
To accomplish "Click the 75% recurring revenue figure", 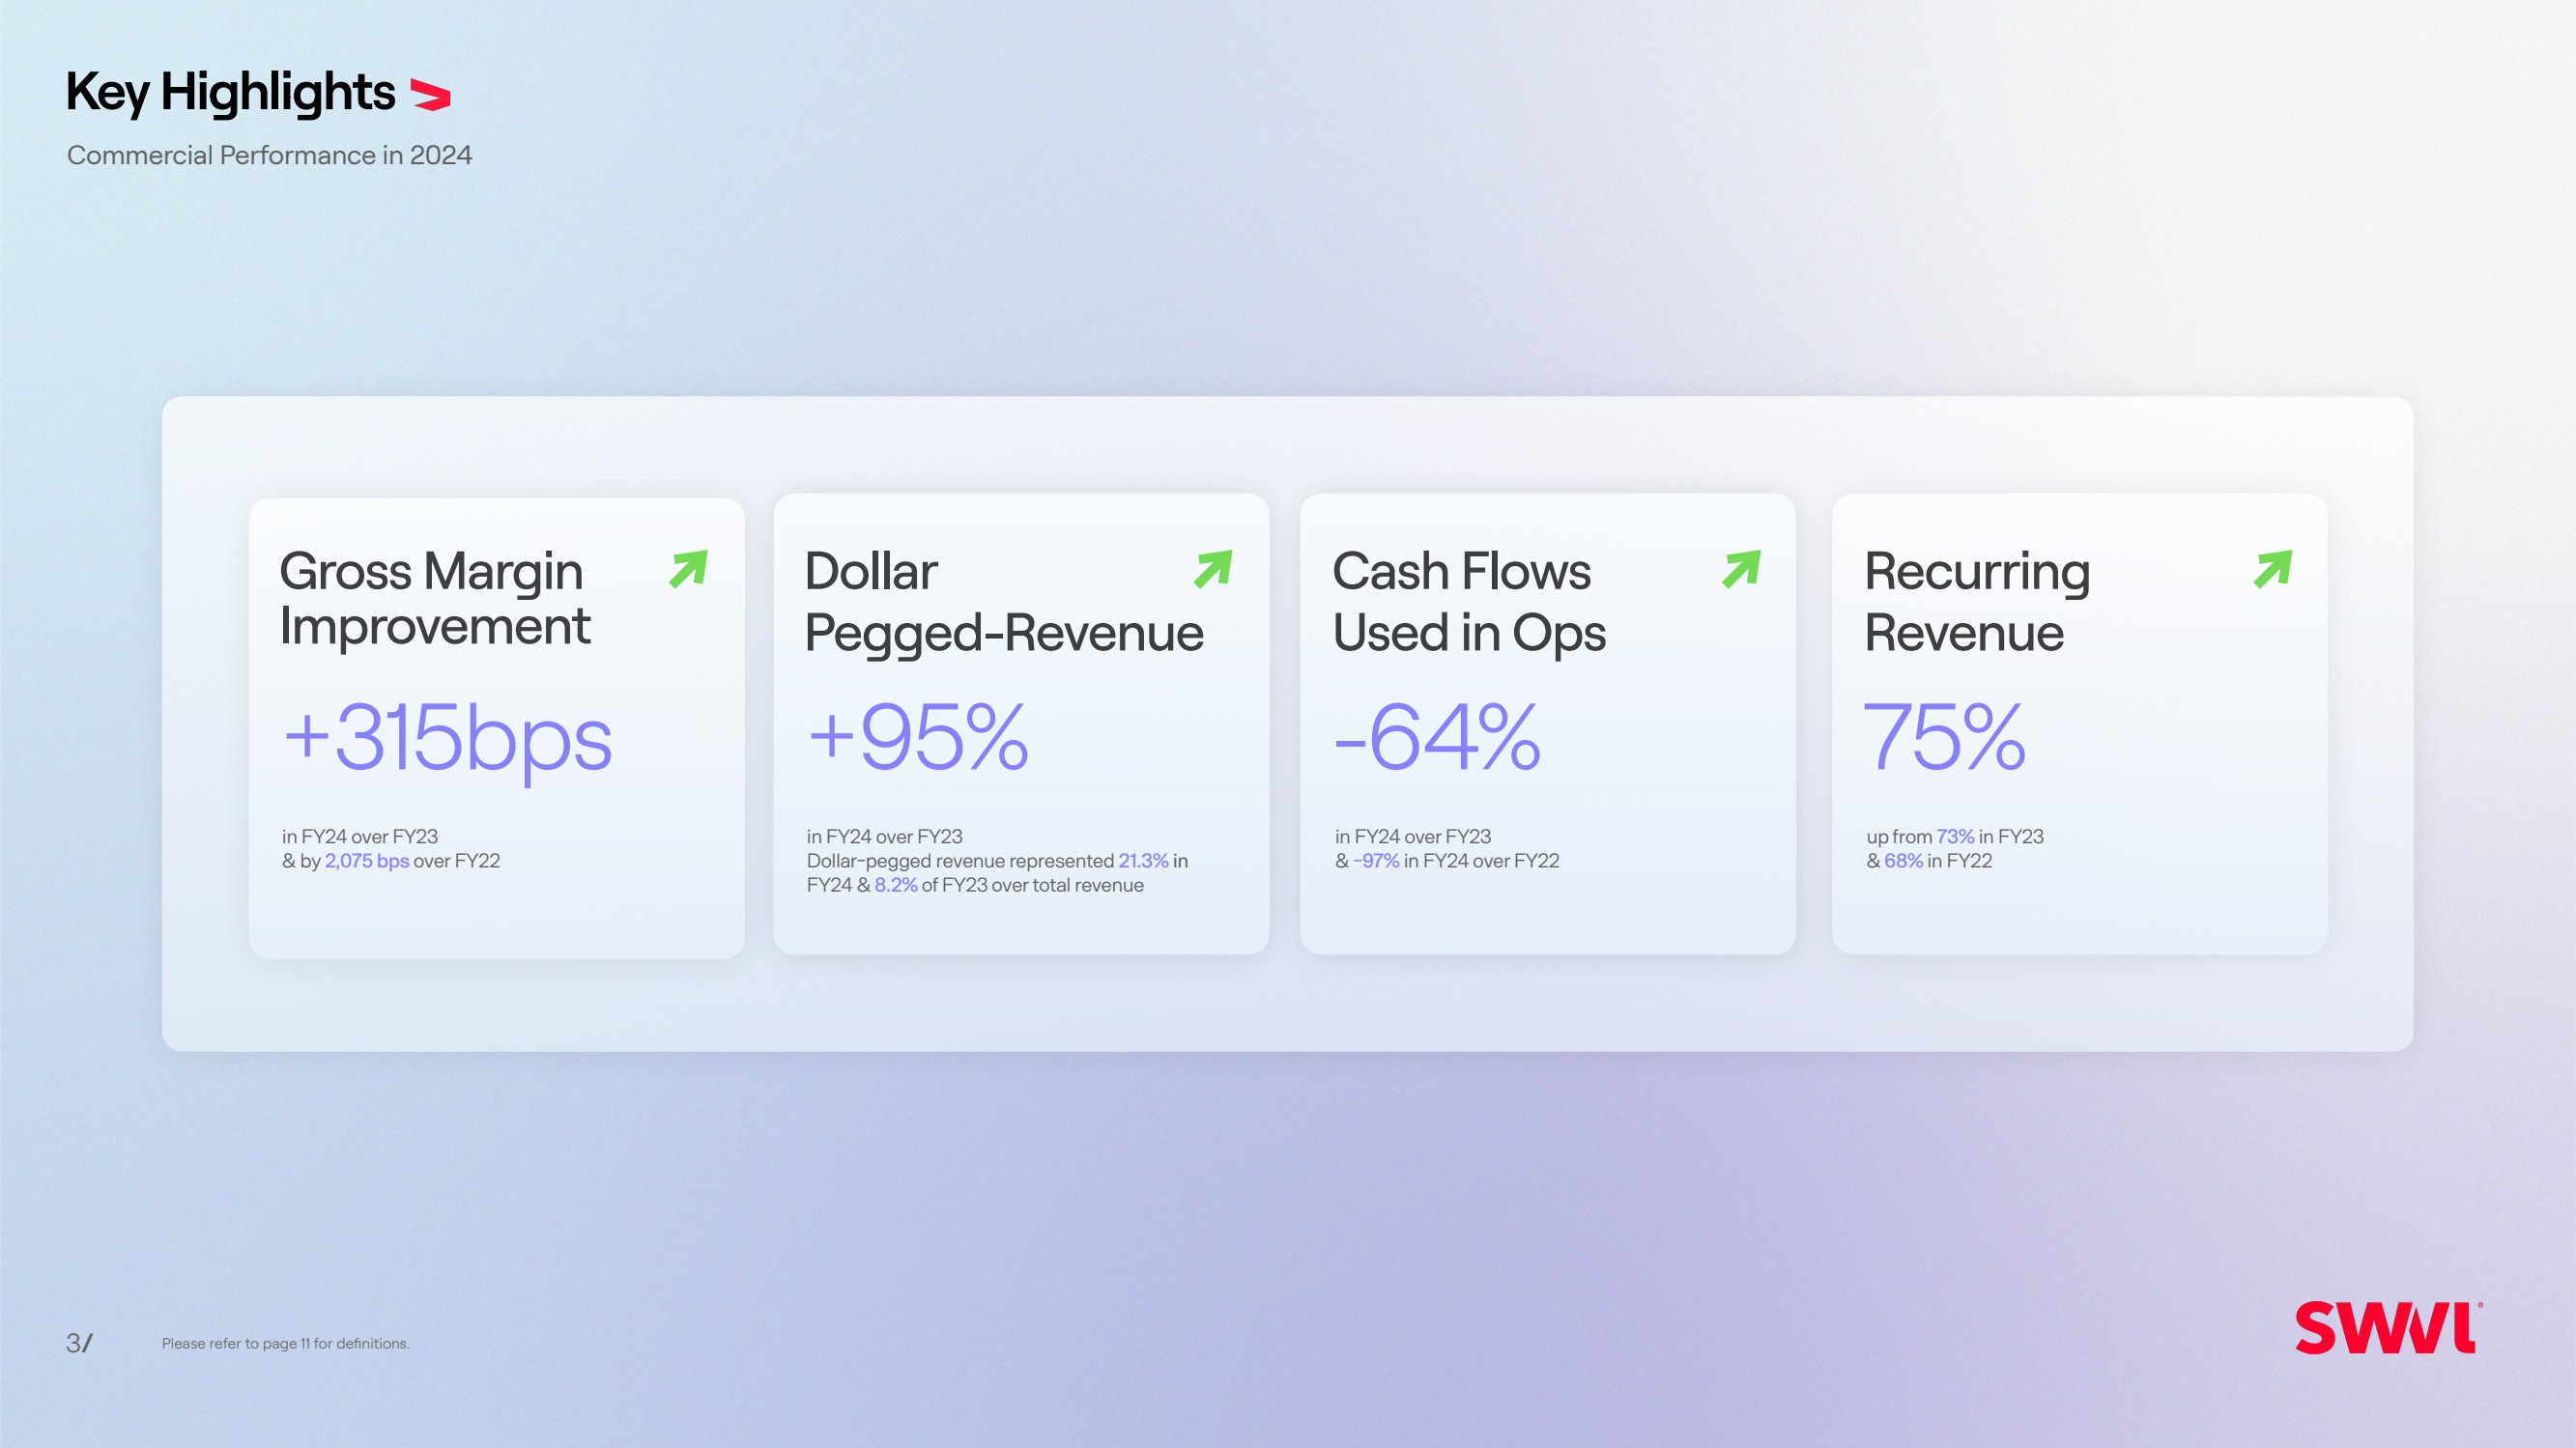I will click(1944, 738).
